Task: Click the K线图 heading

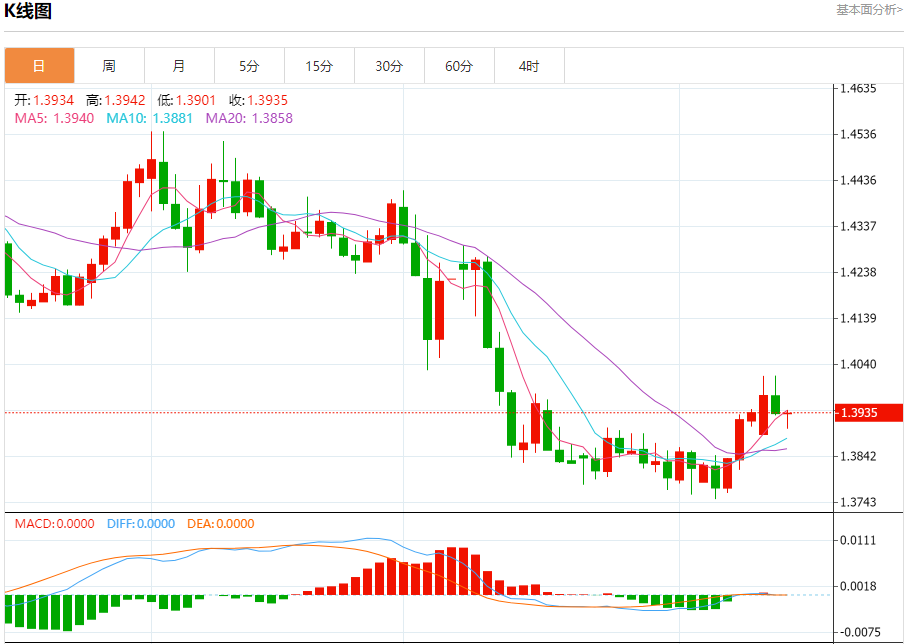Action: click(x=28, y=10)
